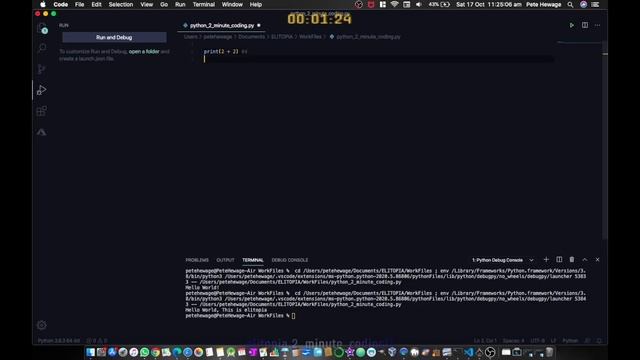Select the TERMINAL panel tab
Screen dimensions: 640x360
pos(253,260)
